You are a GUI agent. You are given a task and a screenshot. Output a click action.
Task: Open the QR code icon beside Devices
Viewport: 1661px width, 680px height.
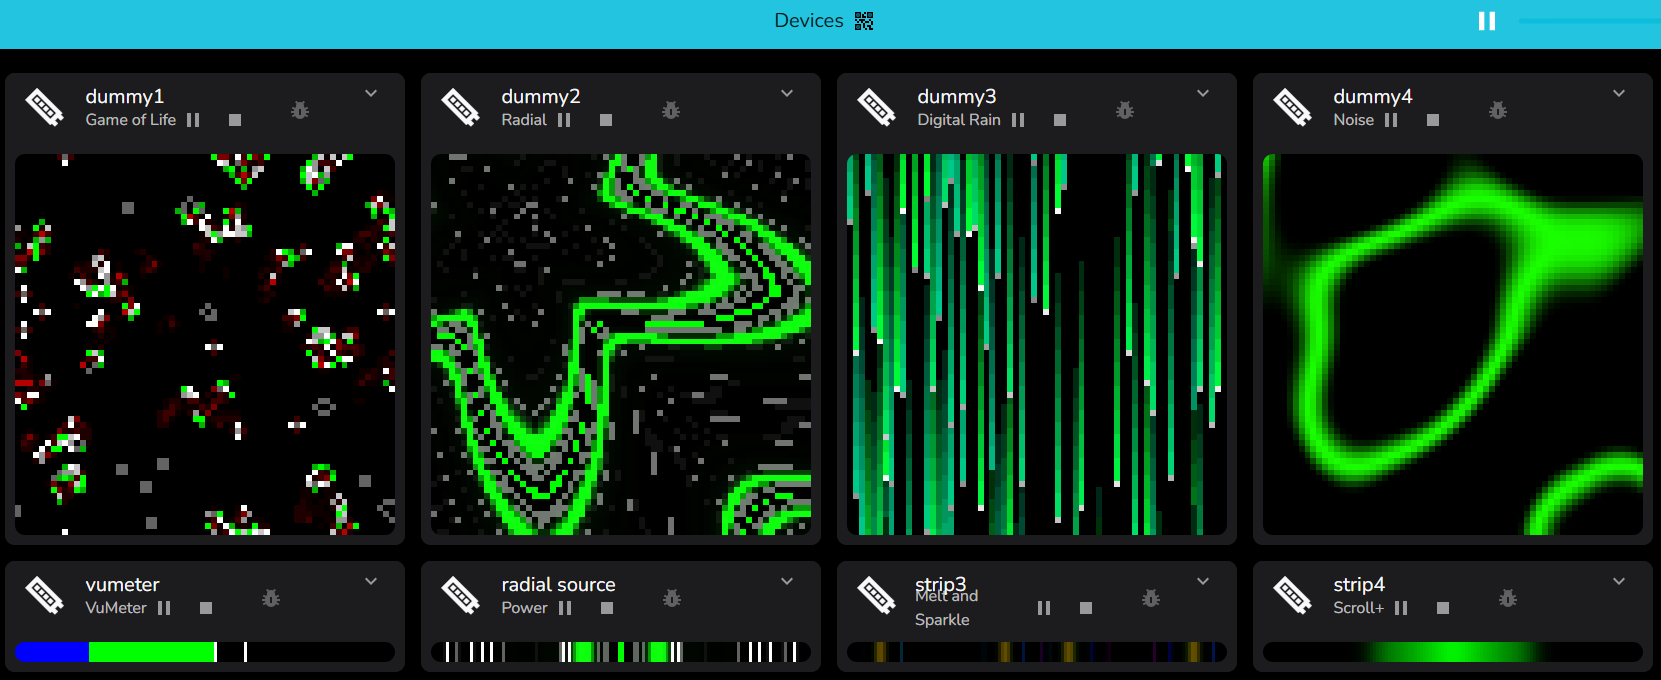tap(864, 21)
